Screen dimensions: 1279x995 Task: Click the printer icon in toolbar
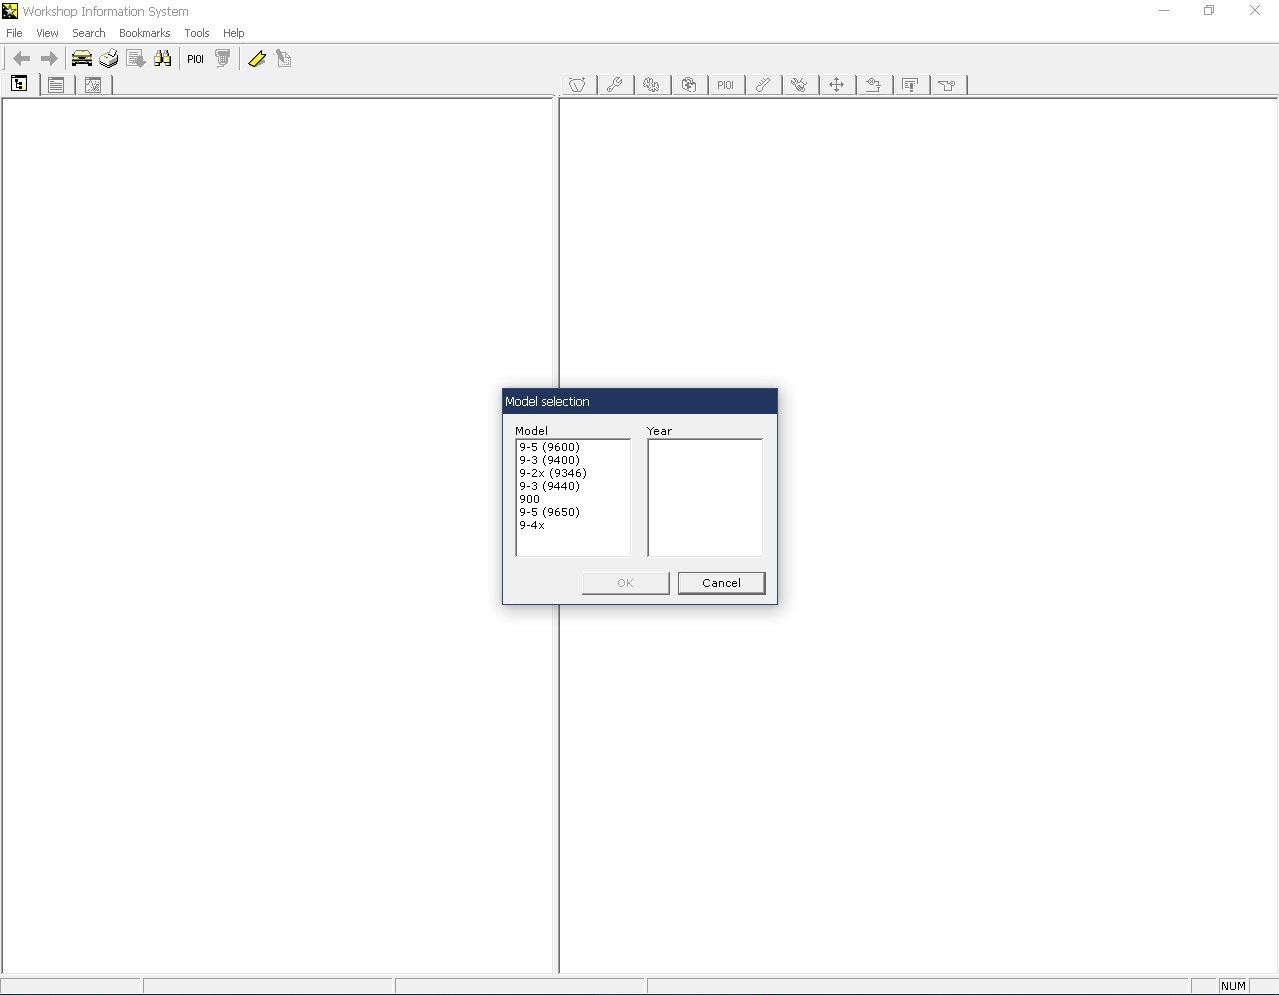point(109,59)
